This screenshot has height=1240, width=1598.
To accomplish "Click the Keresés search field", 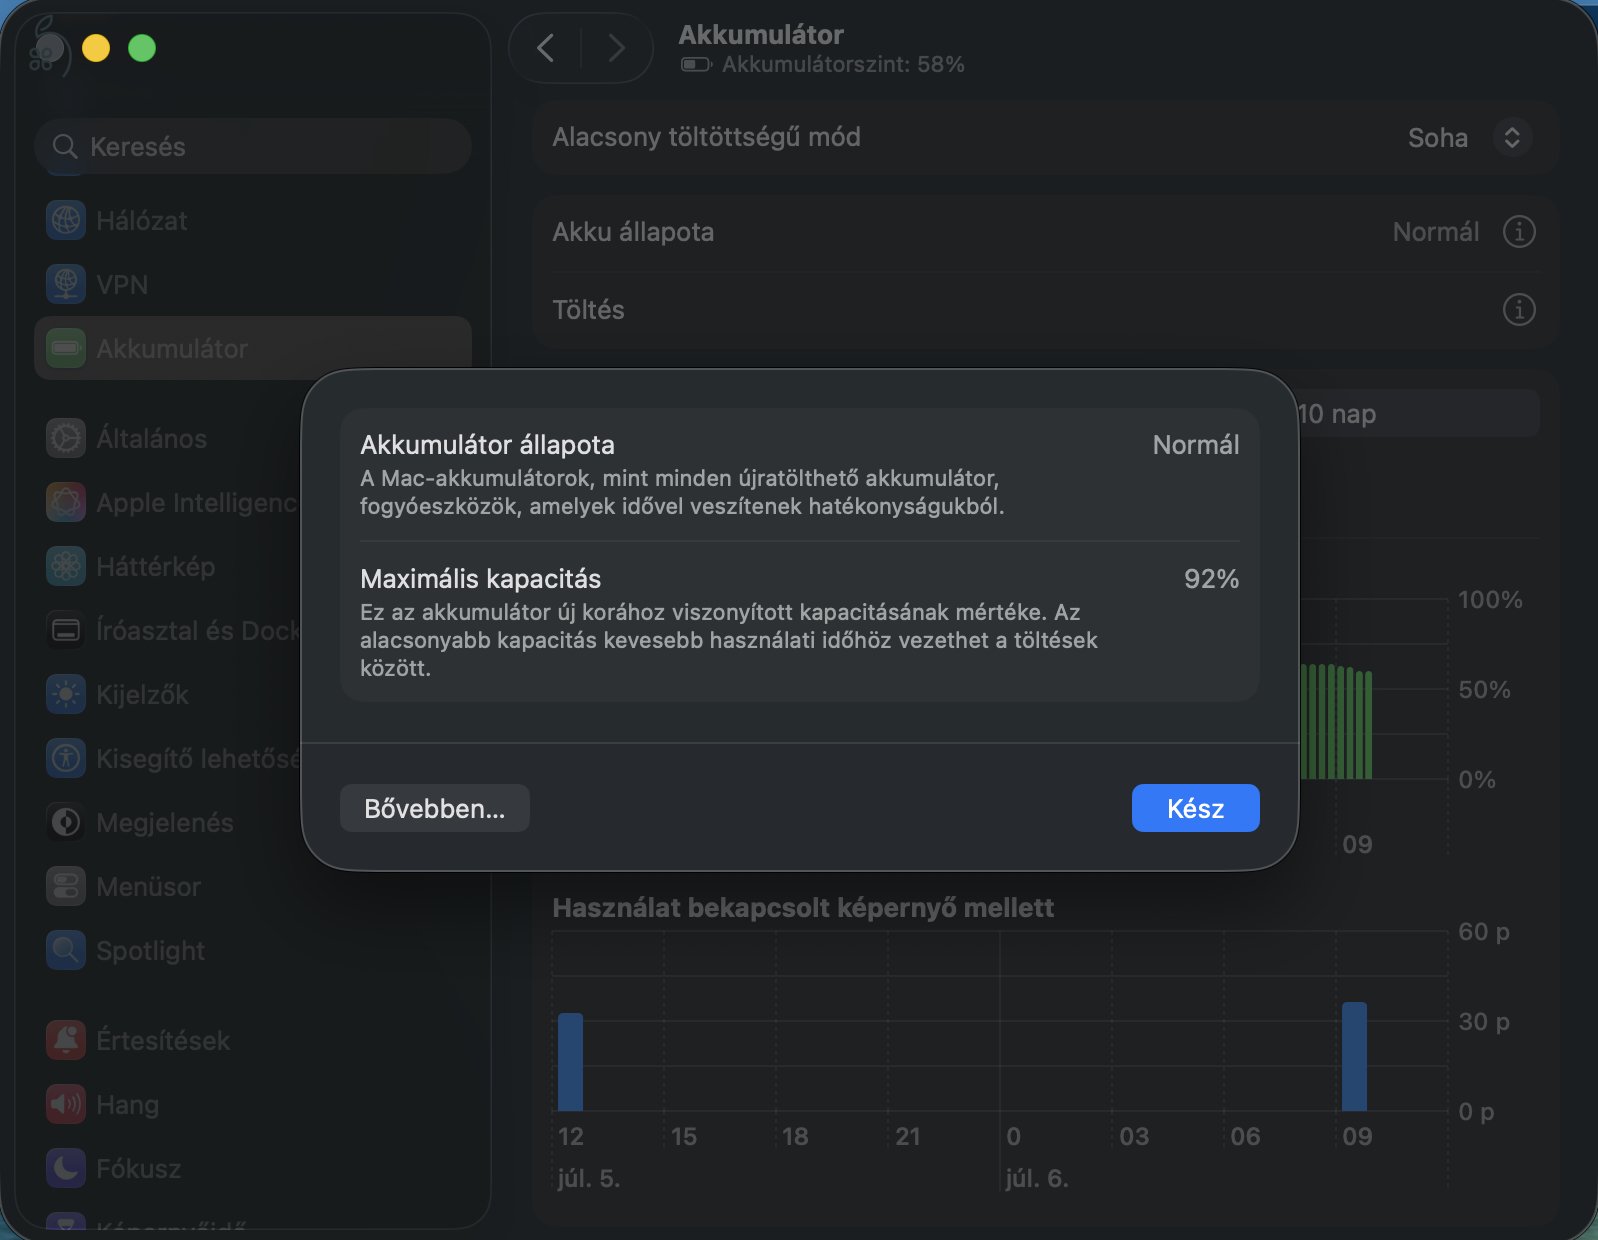I will click(x=253, y=146).
